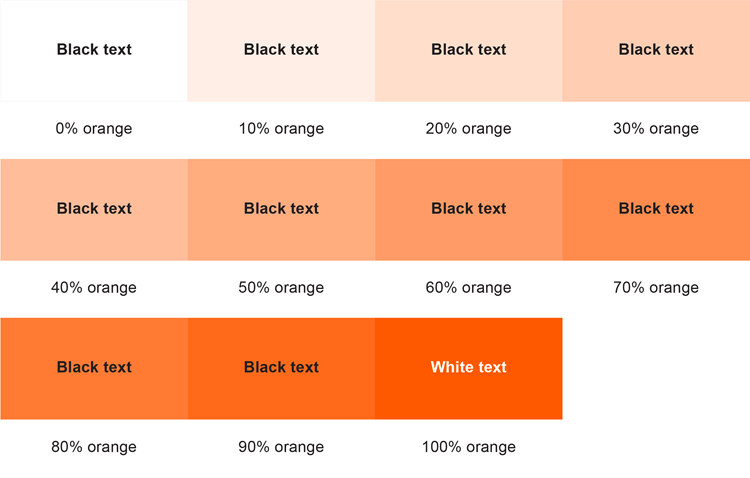The image size is (750, 478).
Task: Select the '70% orange' label text
Action: click(x=656, y=288)
